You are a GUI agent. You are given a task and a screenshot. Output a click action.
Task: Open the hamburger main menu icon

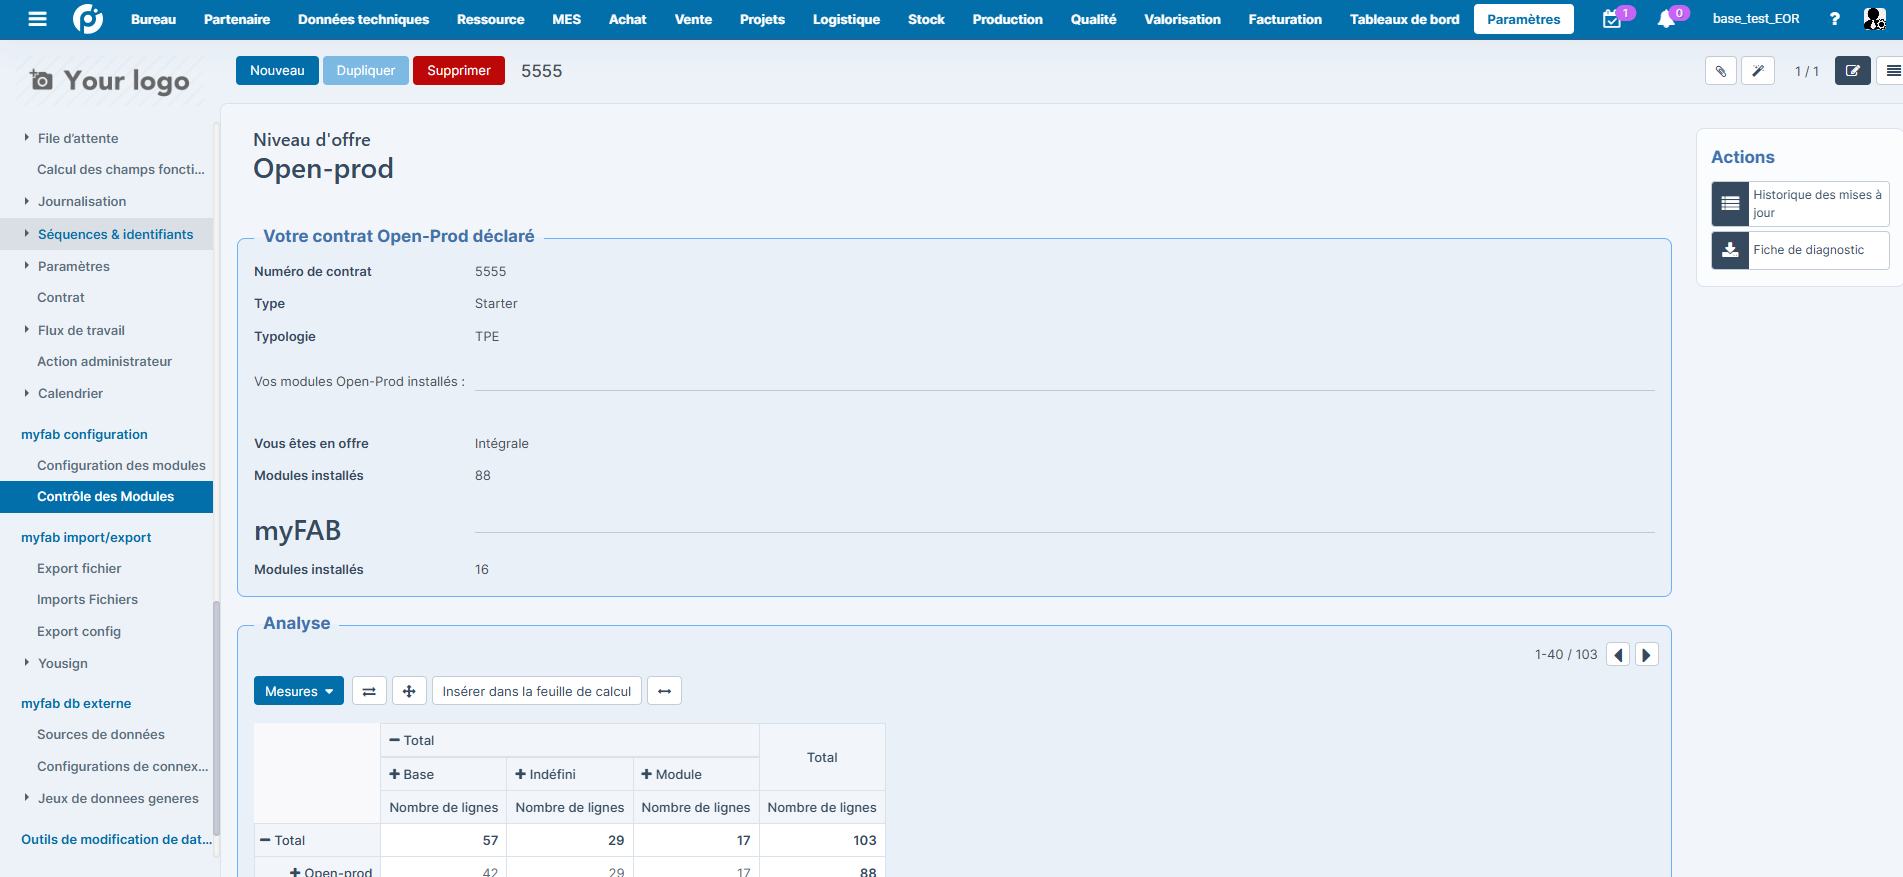(37, 19)
